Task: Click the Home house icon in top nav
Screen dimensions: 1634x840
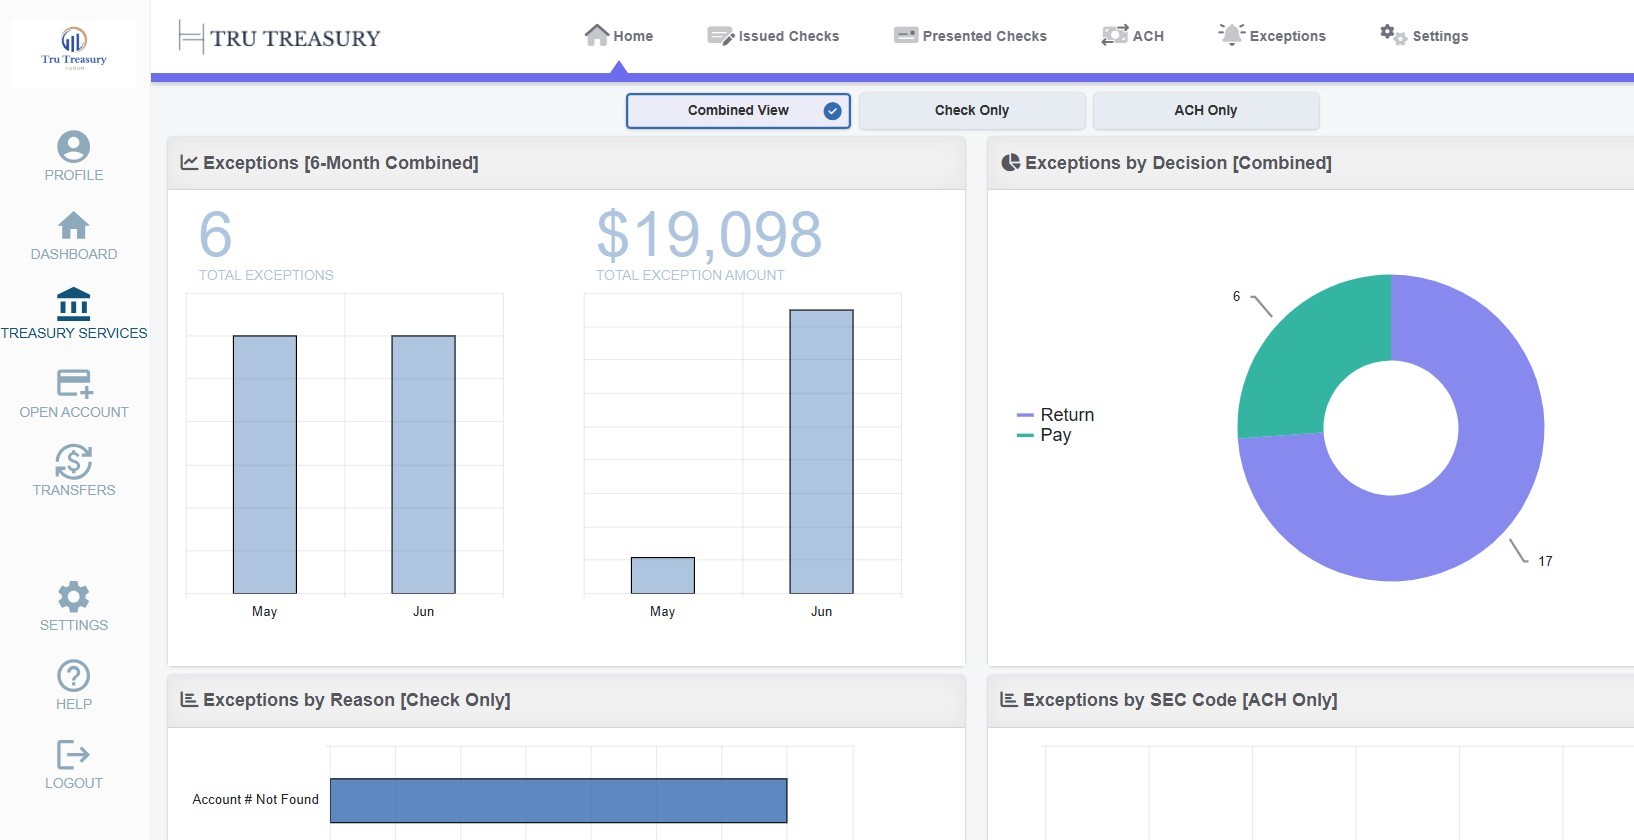Action: click(x=597, y=35)
